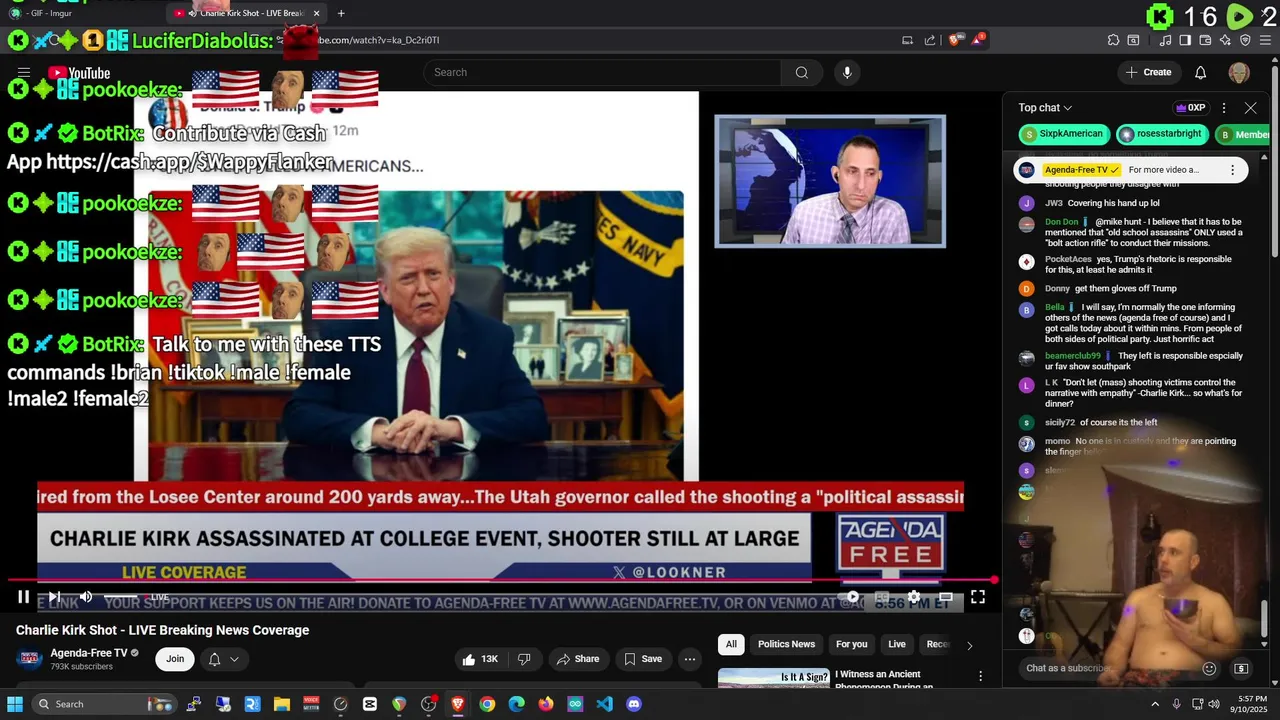Close the Charlie Kirk Shot tab
This screenshot has width=1280, height=720.
tap(316, 13)
